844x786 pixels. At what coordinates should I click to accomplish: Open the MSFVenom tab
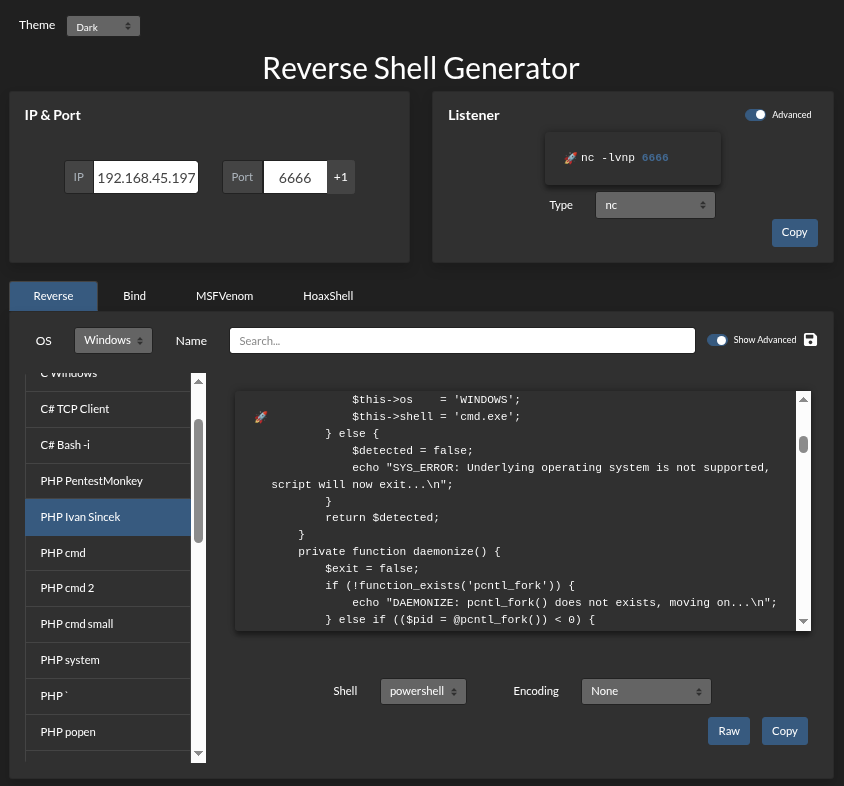pos(224,296)
